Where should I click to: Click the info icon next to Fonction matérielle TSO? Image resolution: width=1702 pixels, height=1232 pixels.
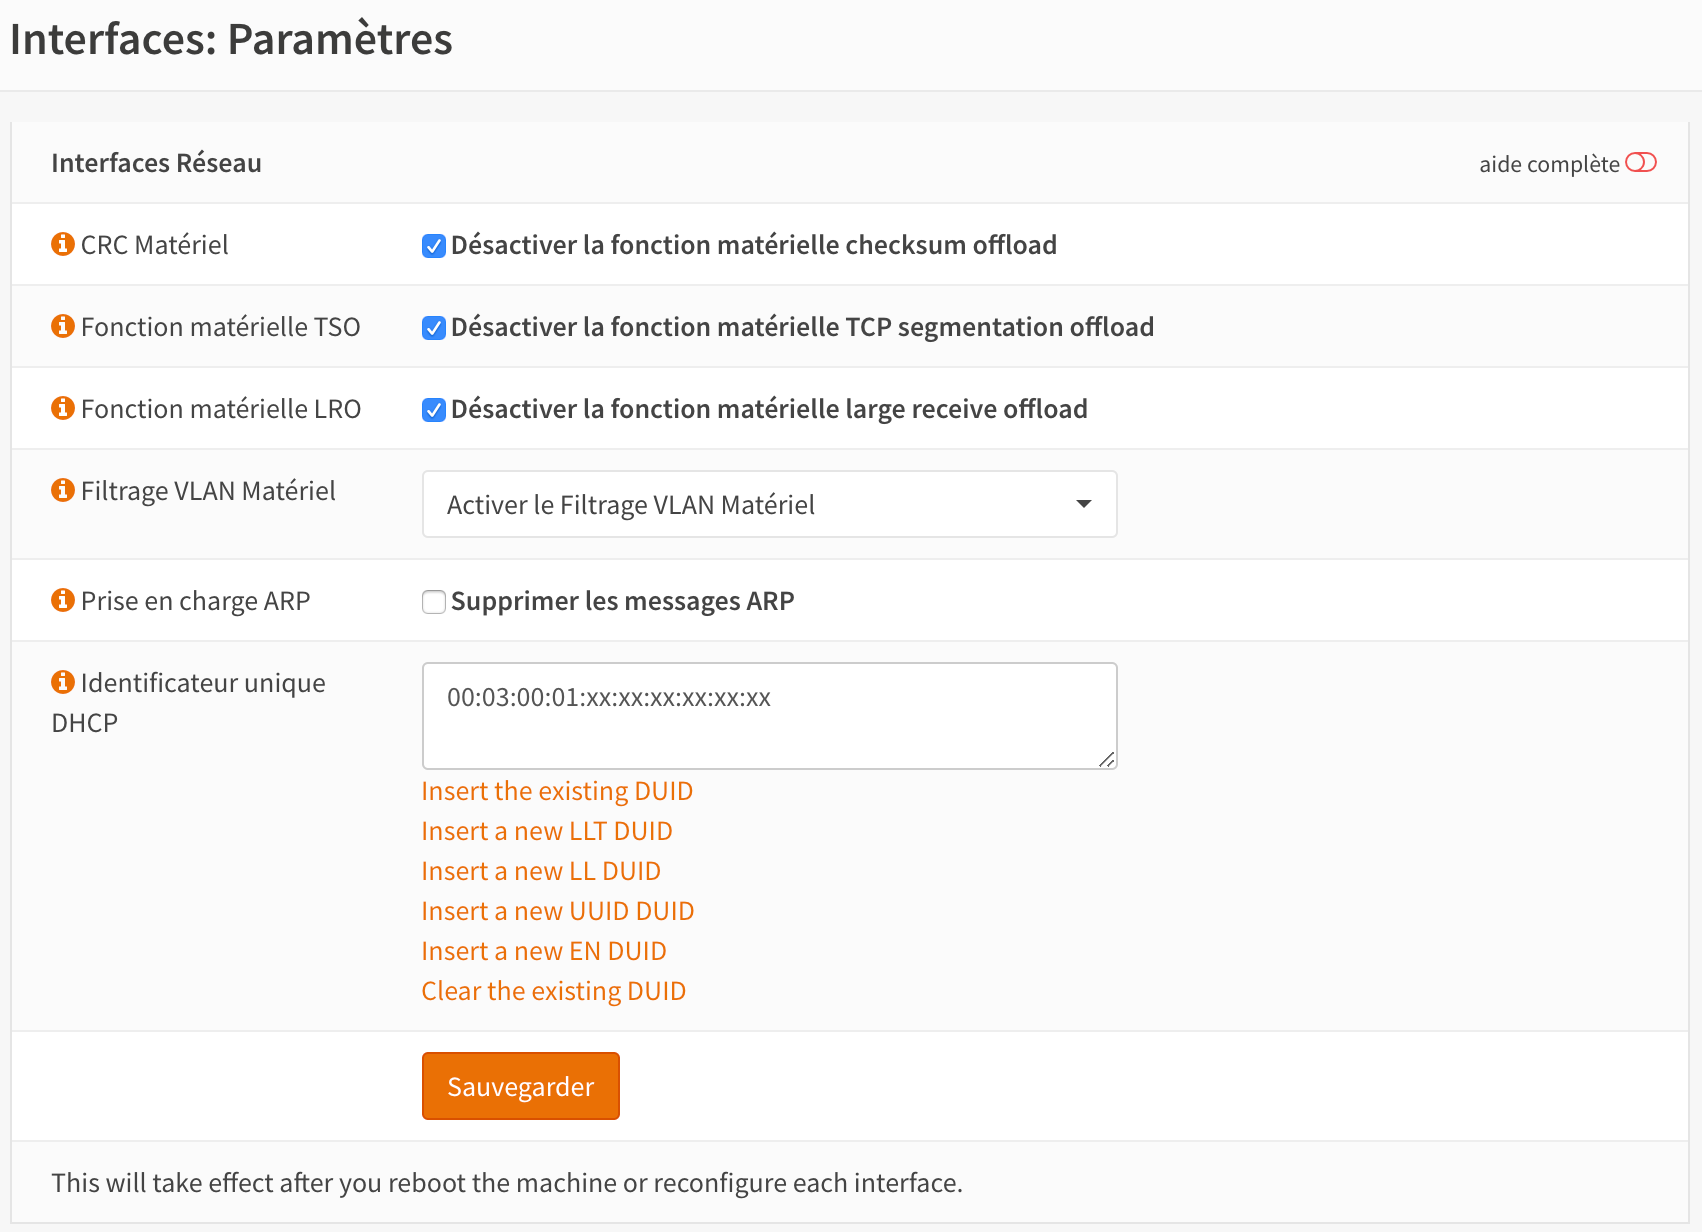(x=63, y=326)
